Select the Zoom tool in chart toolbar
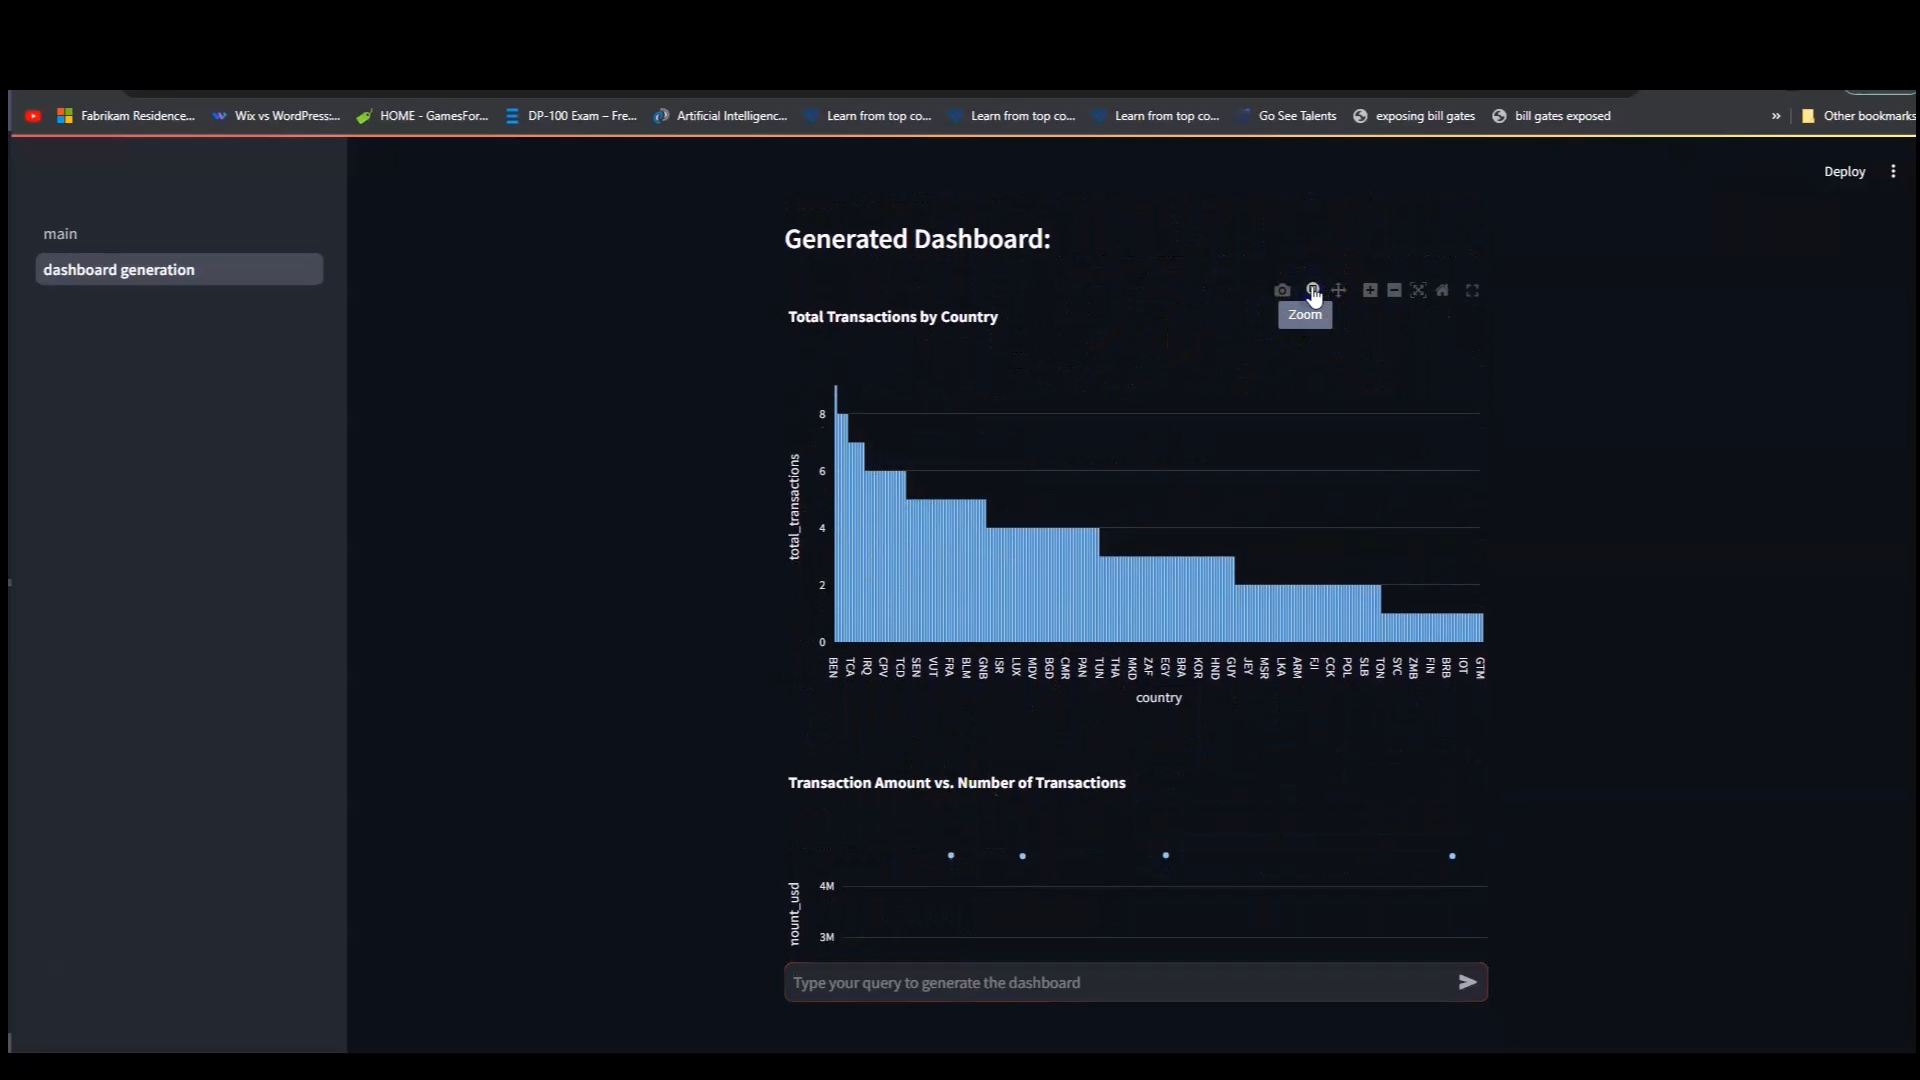 pos(1312,290)
